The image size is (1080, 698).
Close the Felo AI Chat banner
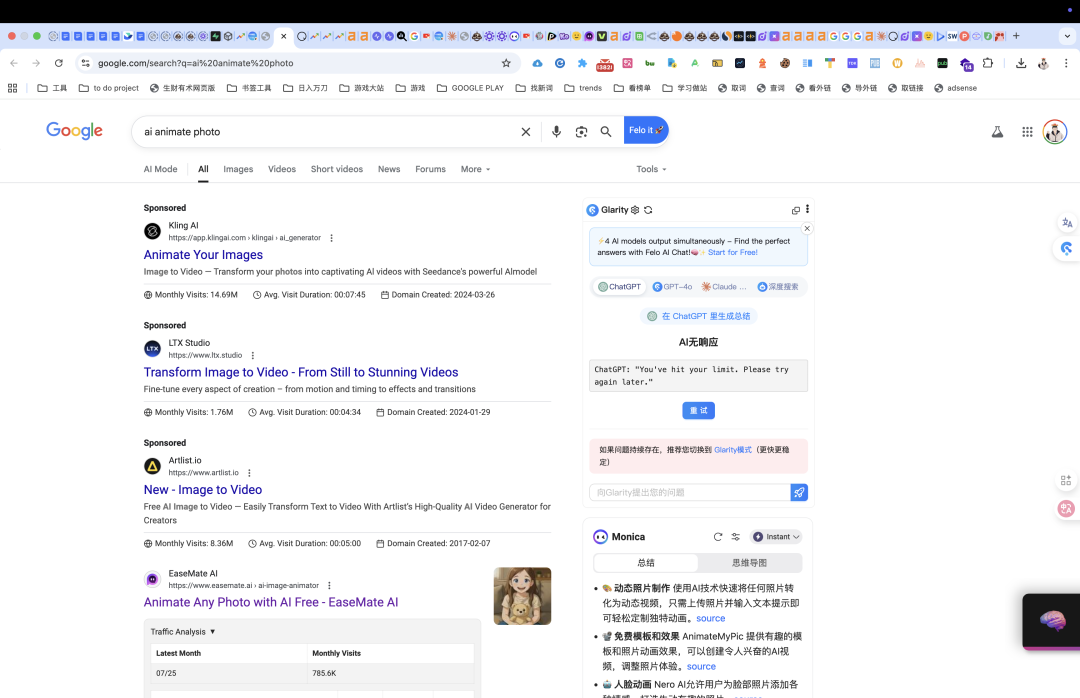click(x=807, y=228)
